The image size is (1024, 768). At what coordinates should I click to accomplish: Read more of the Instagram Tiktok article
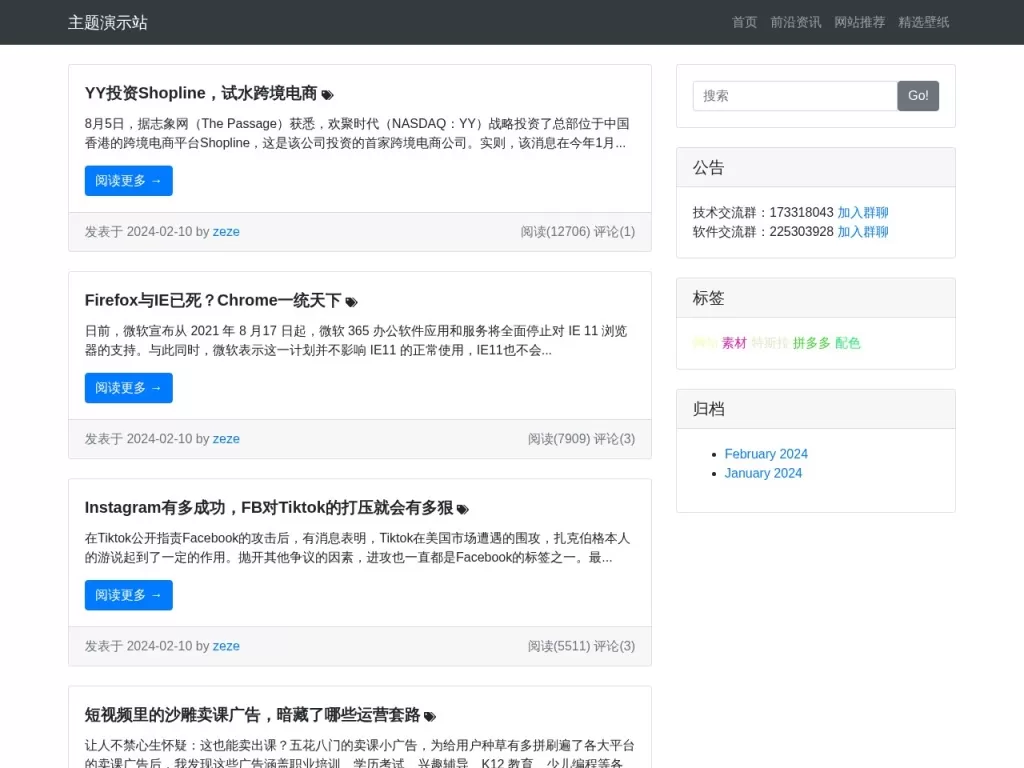point(128,595)
